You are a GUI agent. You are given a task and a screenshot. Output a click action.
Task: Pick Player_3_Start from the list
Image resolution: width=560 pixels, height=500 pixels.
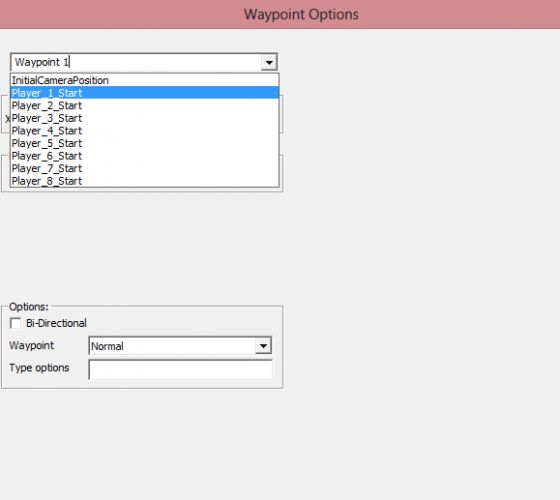tap(145, 118)
